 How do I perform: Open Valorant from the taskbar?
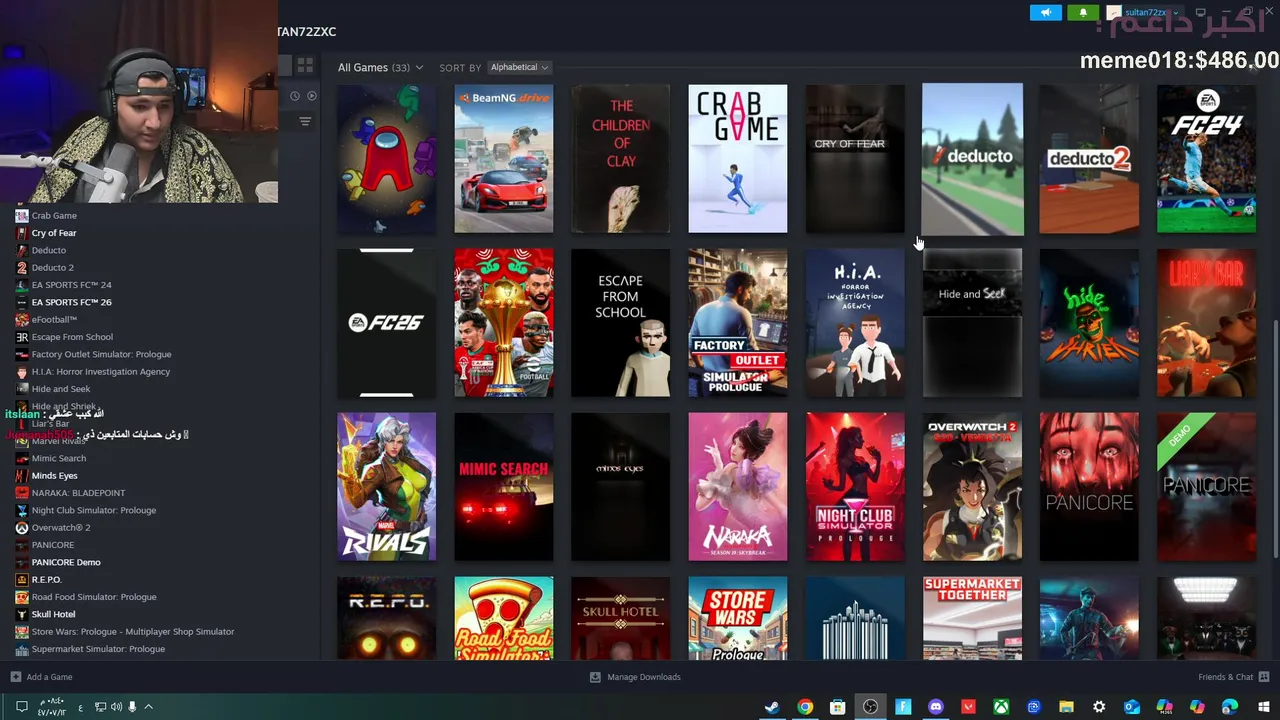pos(968,707)
